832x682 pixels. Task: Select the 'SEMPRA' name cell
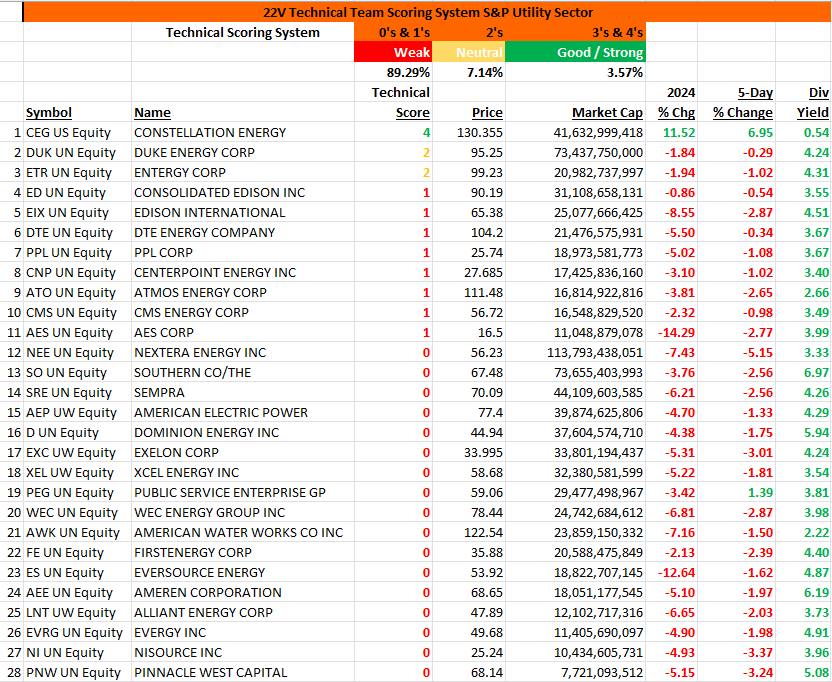click(242, 392)
